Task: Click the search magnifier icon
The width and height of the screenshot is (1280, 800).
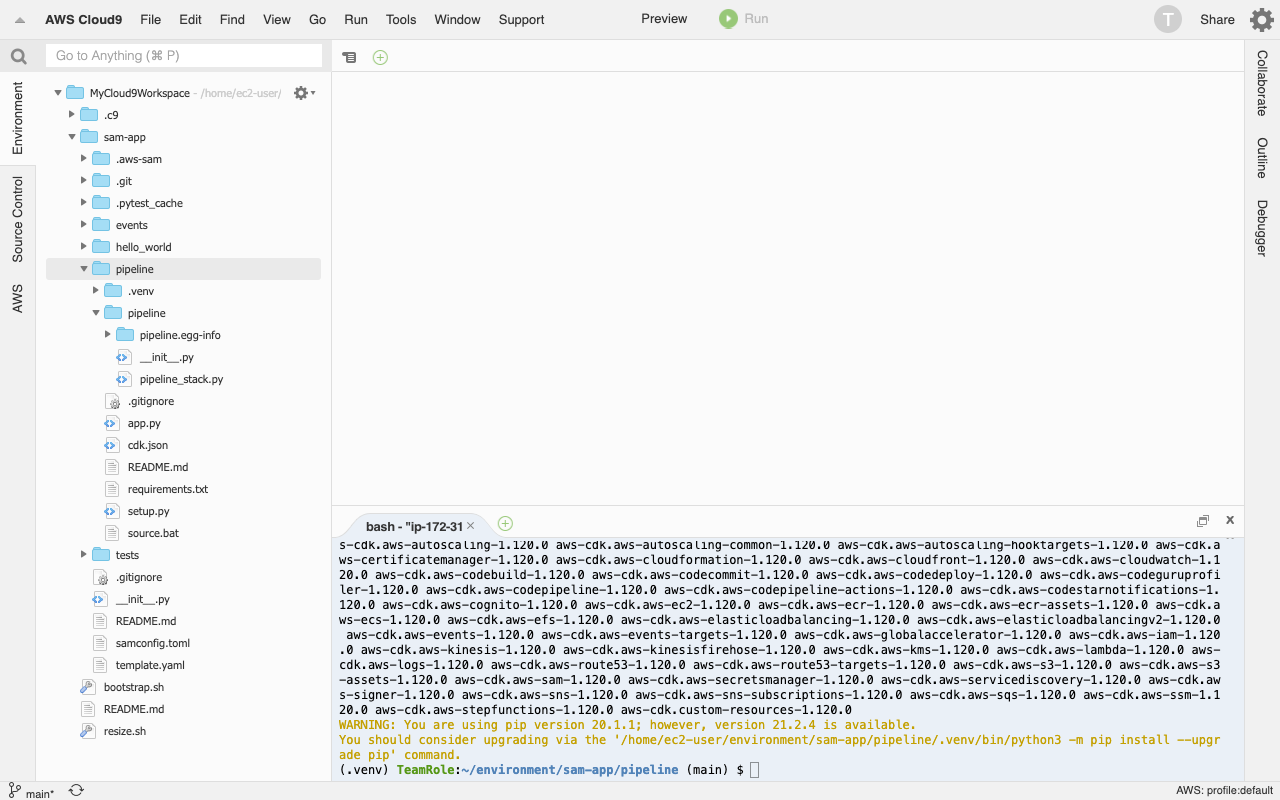Action: tap(18, 56)
